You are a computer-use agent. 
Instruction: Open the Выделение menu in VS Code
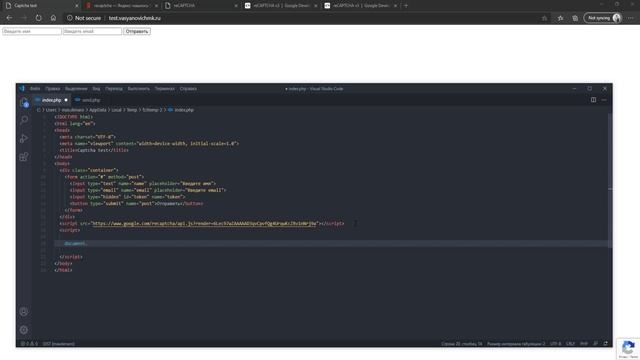pyautogui.click(x=76, y=89)
